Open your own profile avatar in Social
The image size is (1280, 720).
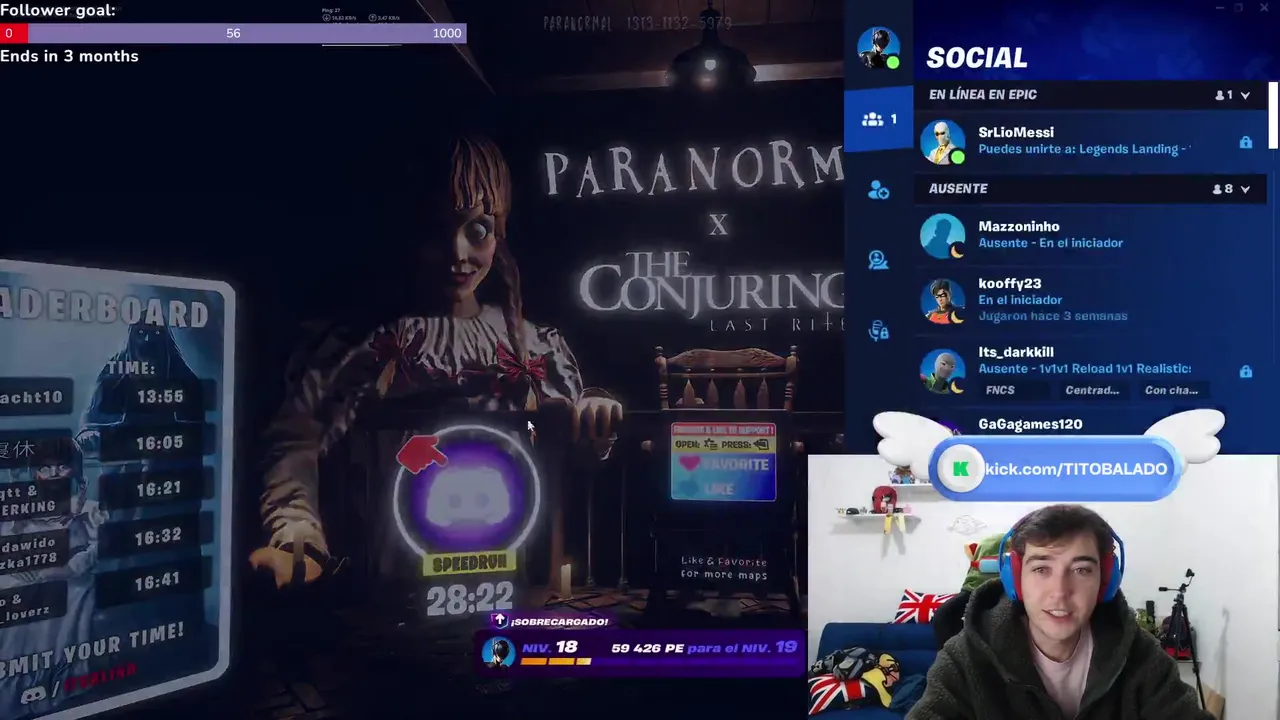(878, 47)
